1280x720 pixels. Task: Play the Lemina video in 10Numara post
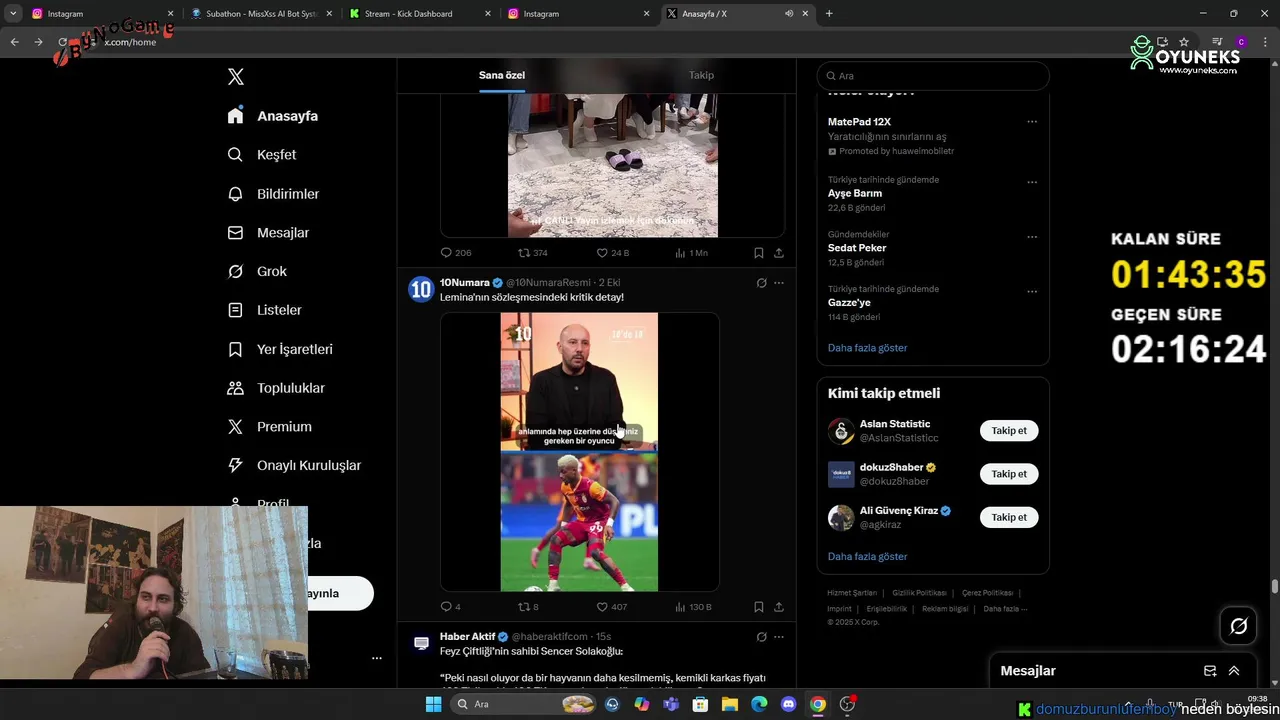(x=579, y=452)
